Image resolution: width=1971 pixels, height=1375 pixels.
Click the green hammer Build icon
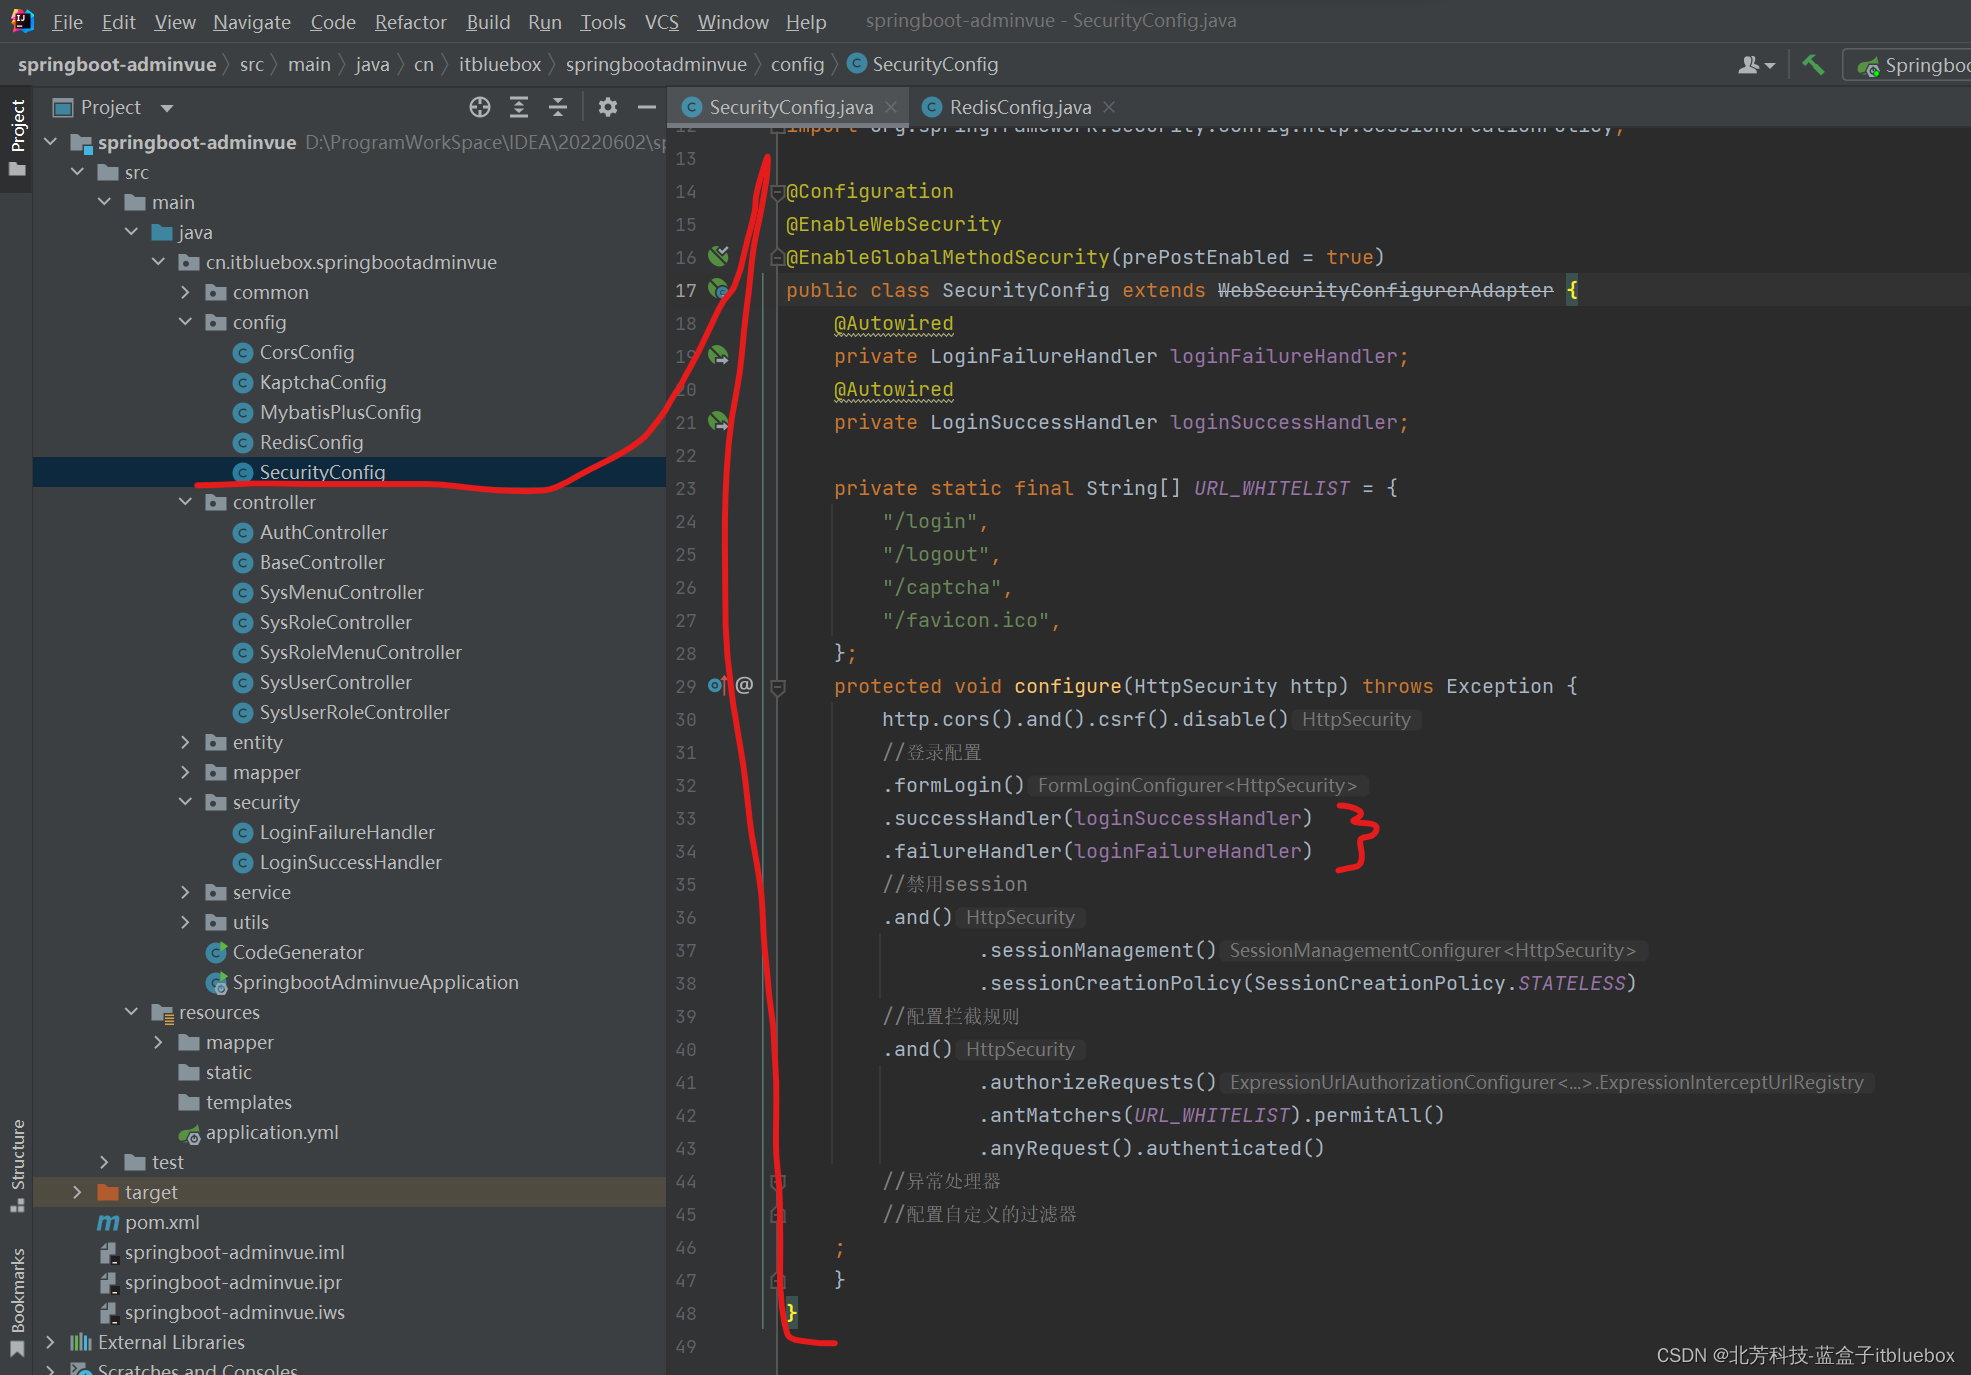pos(1812,65)
